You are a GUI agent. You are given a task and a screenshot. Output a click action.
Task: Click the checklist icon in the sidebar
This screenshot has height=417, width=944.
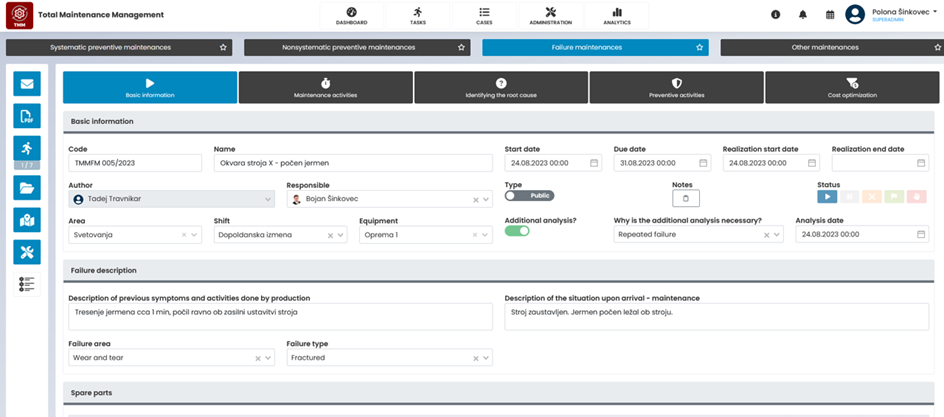point(27,284)
